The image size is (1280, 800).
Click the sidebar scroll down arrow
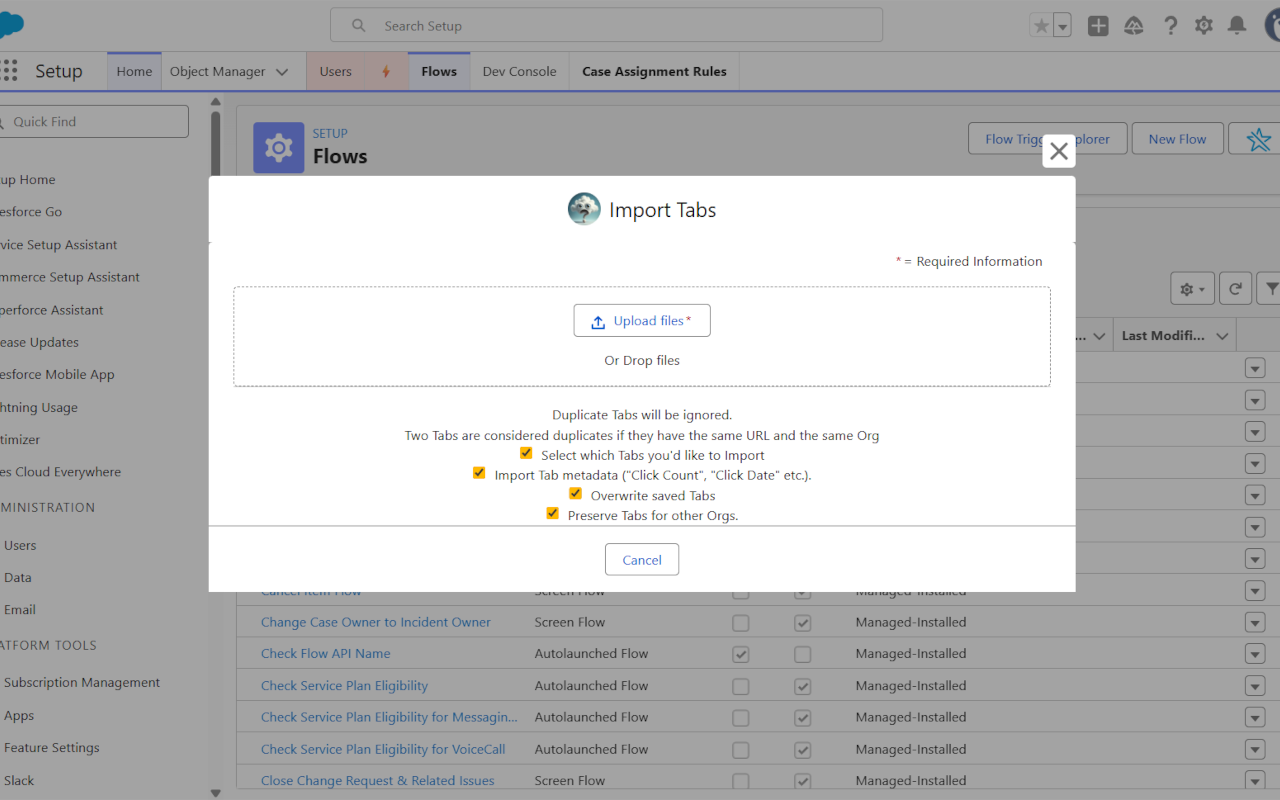216,792
